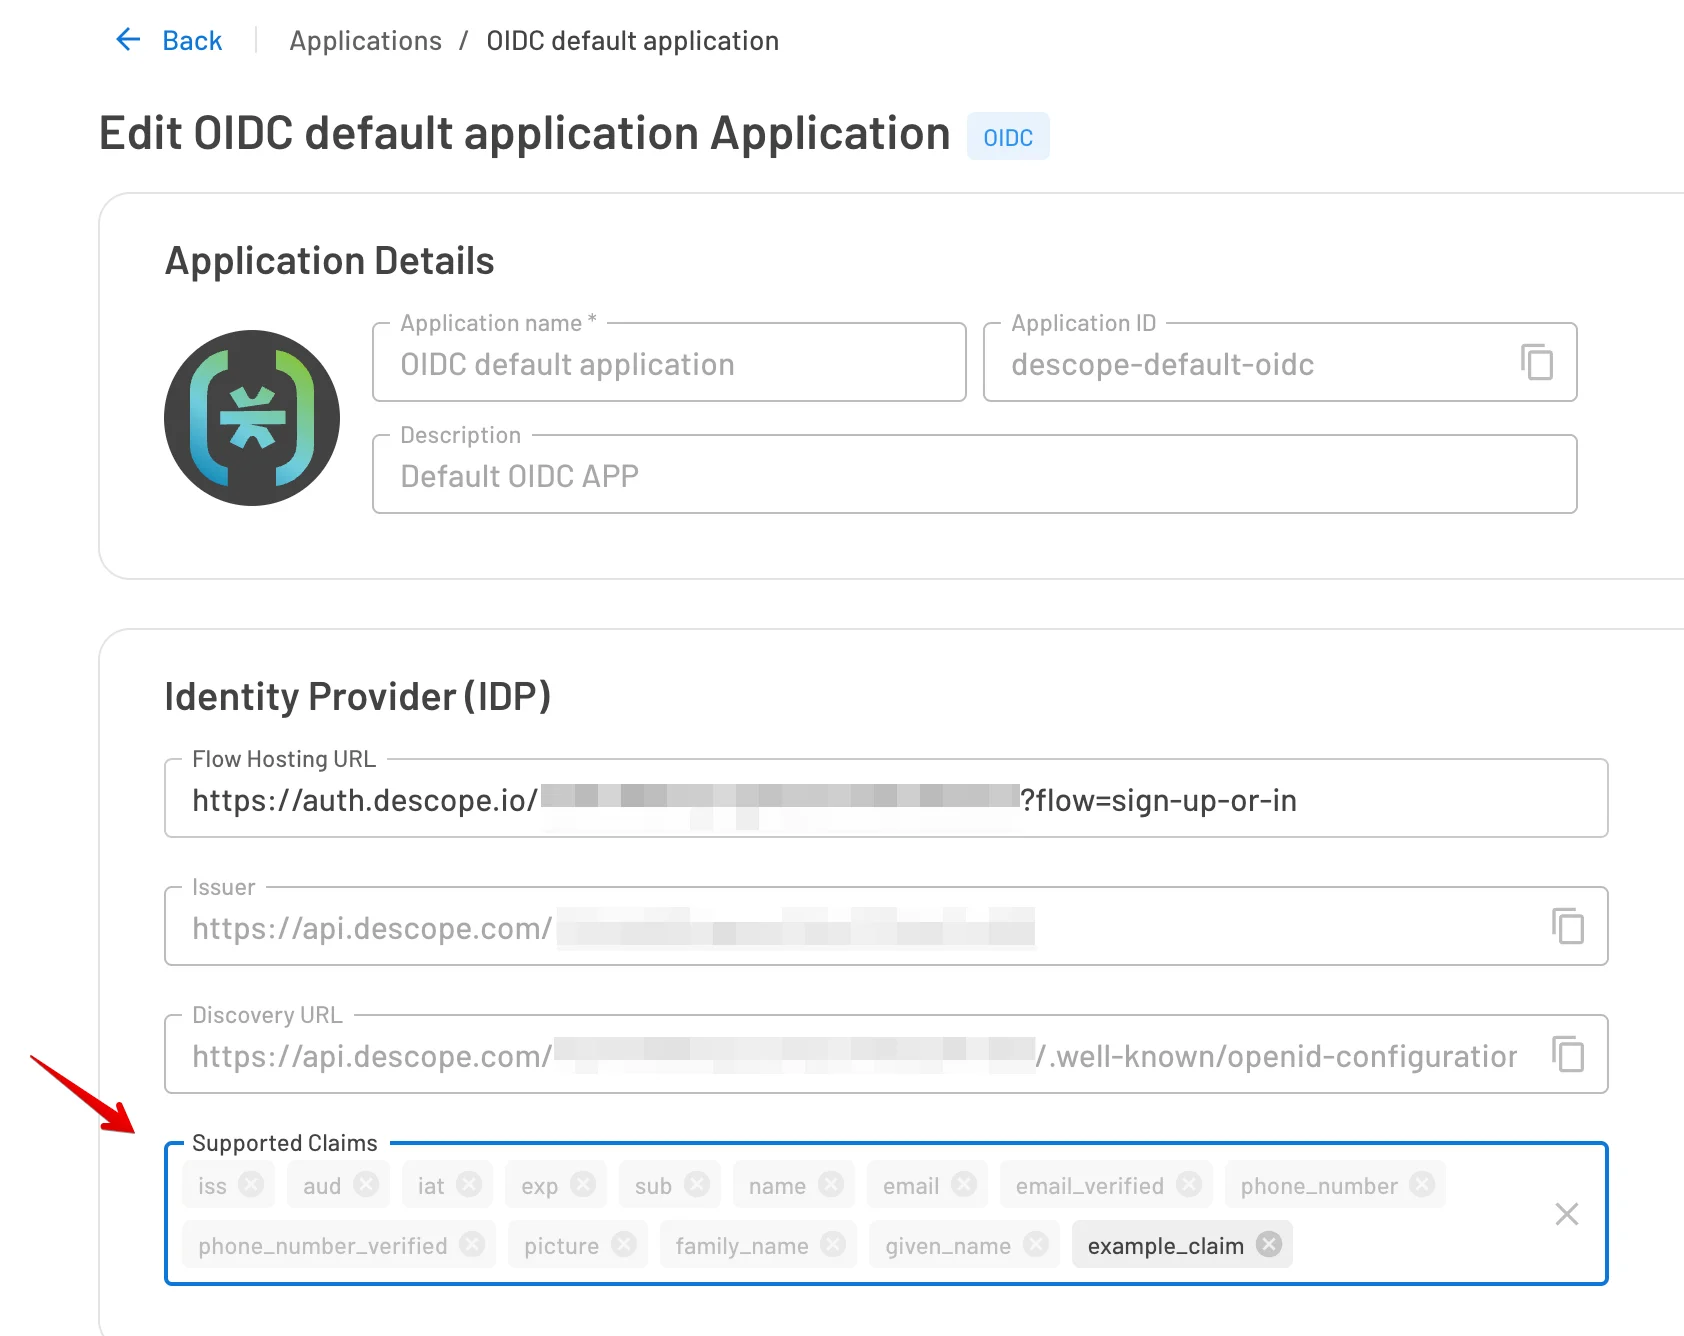Remove the picture claim
1684x1336 pixels.
pos(624,1245)
